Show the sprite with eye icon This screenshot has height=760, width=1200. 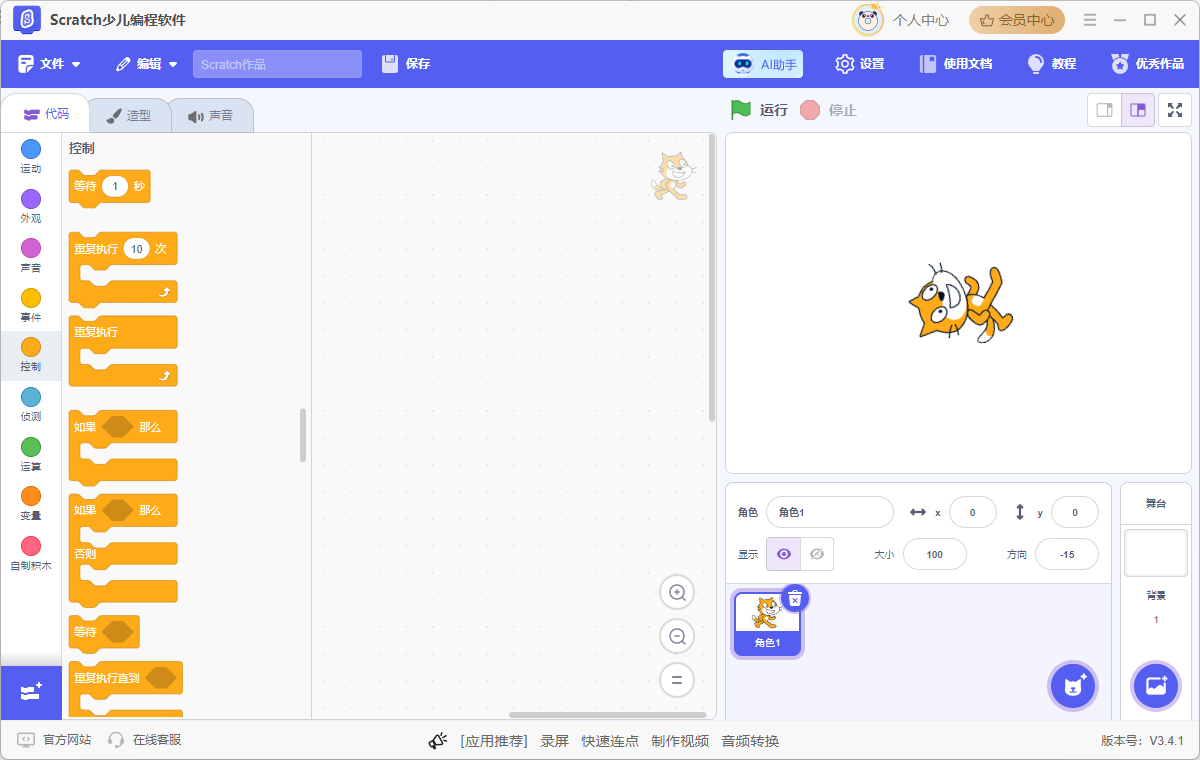(x=783, y=554)
